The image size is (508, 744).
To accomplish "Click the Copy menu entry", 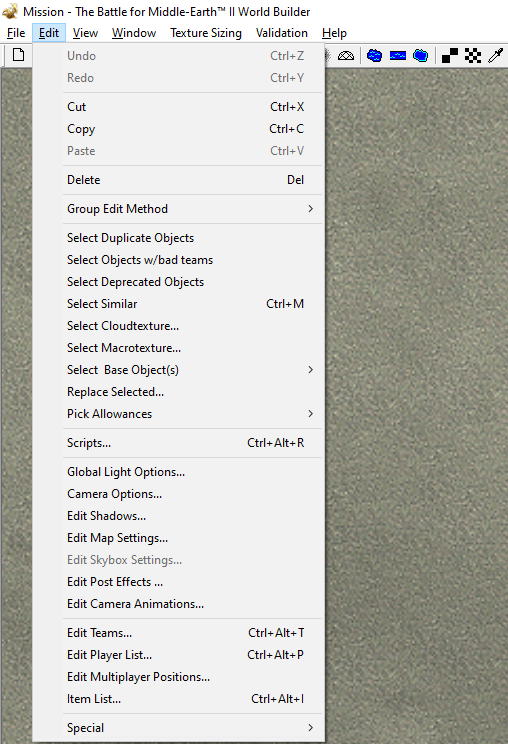I will [x=192, y=129].
